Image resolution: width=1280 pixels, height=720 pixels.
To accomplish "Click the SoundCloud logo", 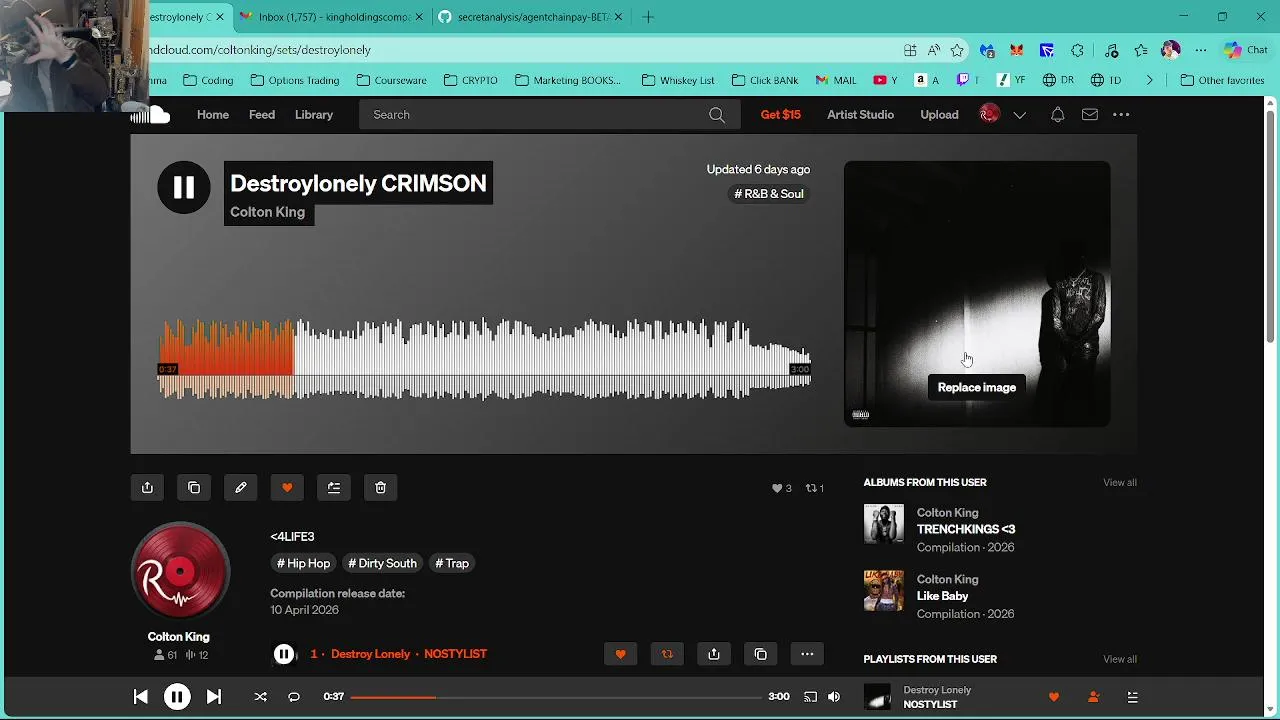I will (x=151, y=115).
